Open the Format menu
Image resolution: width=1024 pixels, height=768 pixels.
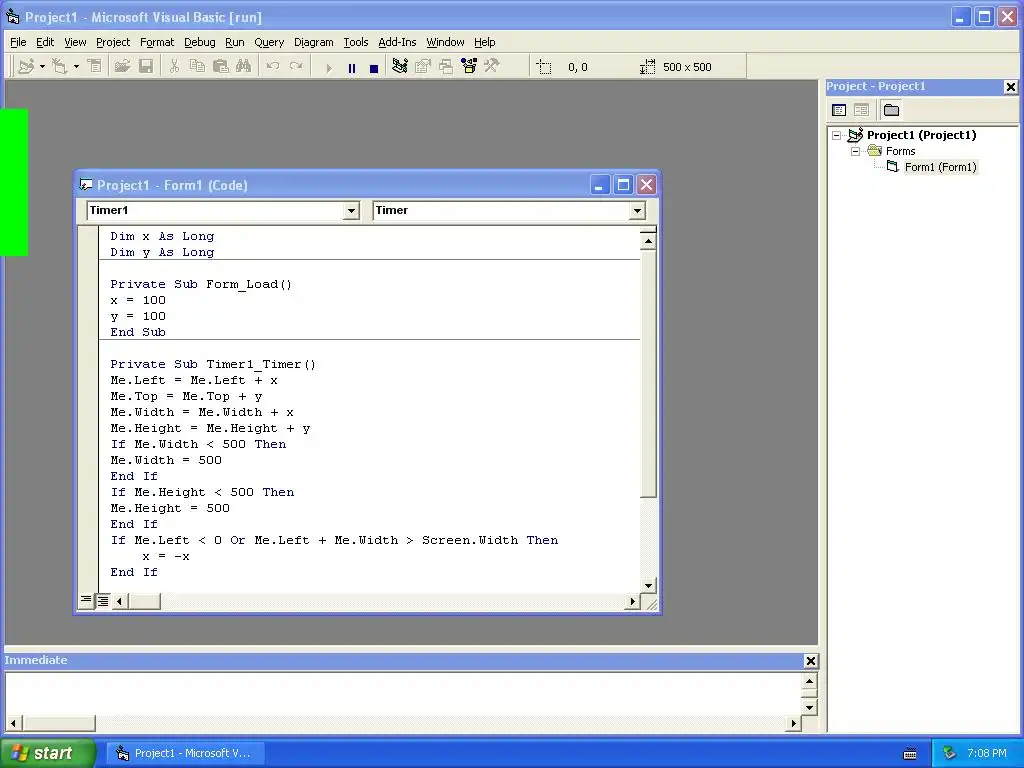pyautogui.click(x=157, y=42)
